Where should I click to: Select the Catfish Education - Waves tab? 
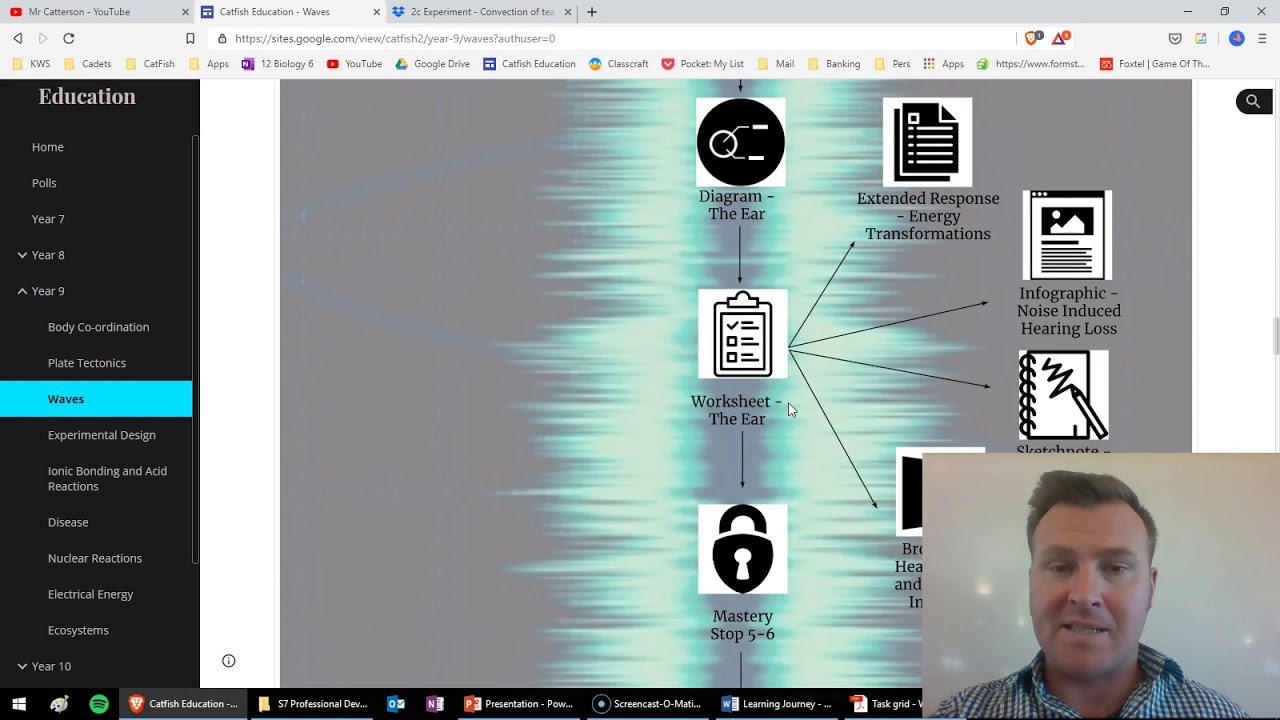pyautogui.click(x=288, y=12)
